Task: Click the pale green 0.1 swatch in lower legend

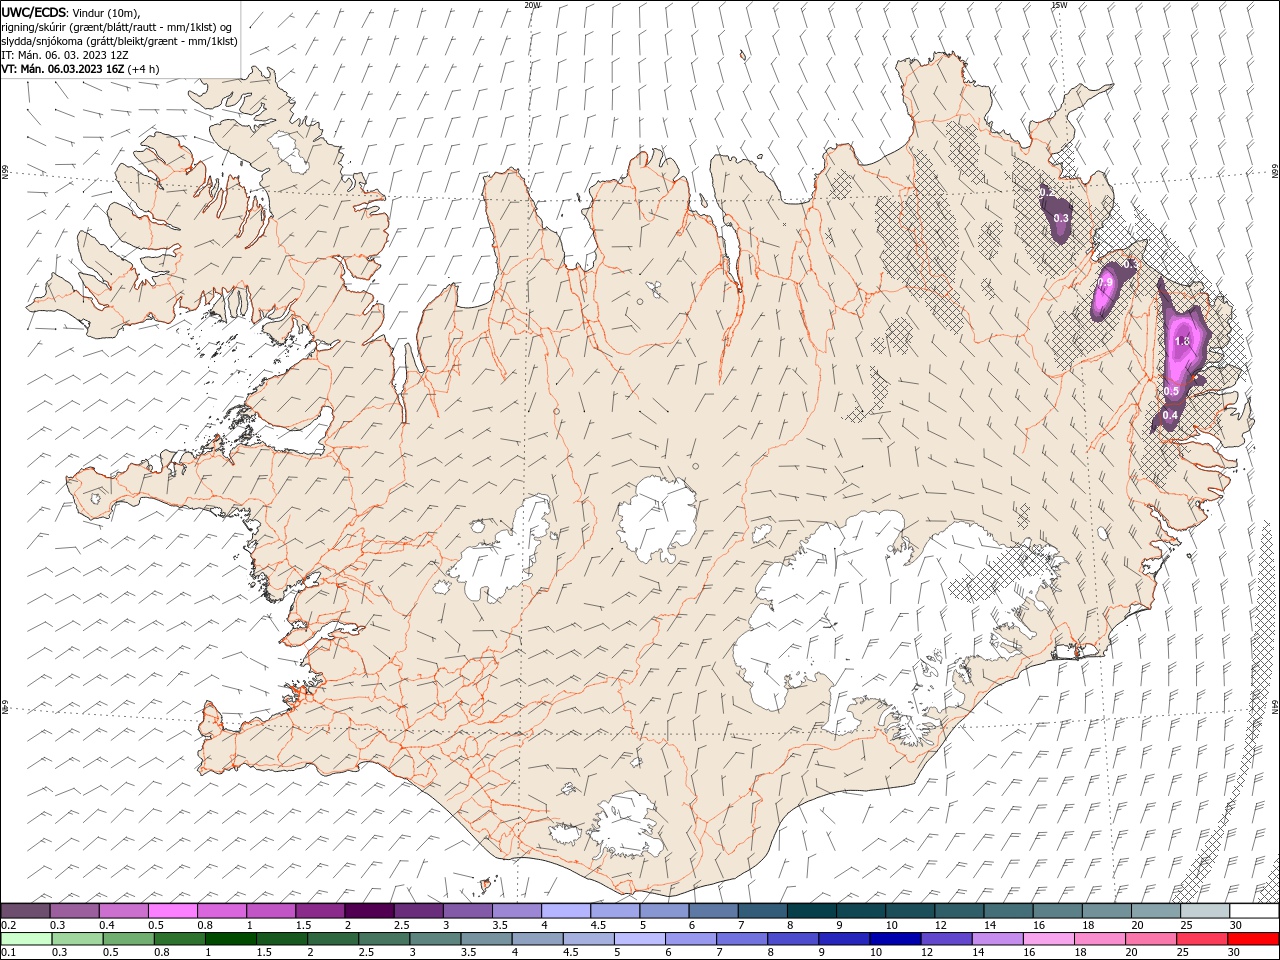Action: click(26, 938)
